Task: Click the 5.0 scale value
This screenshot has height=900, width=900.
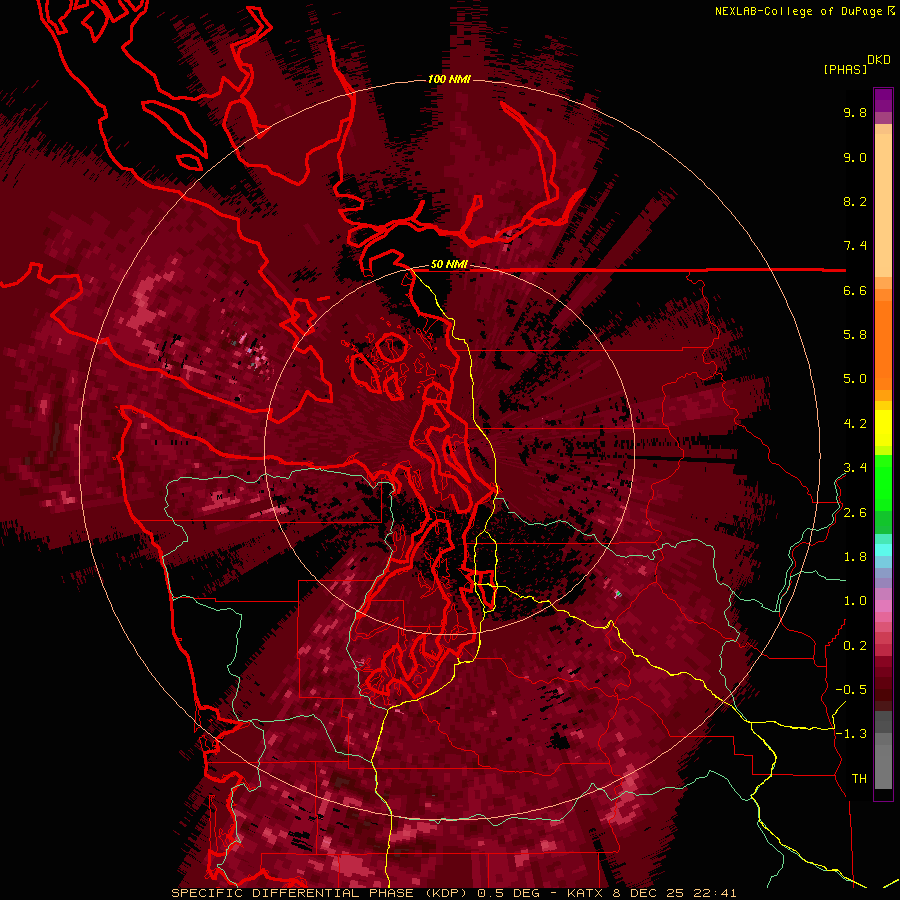Action: click(855, 378)
